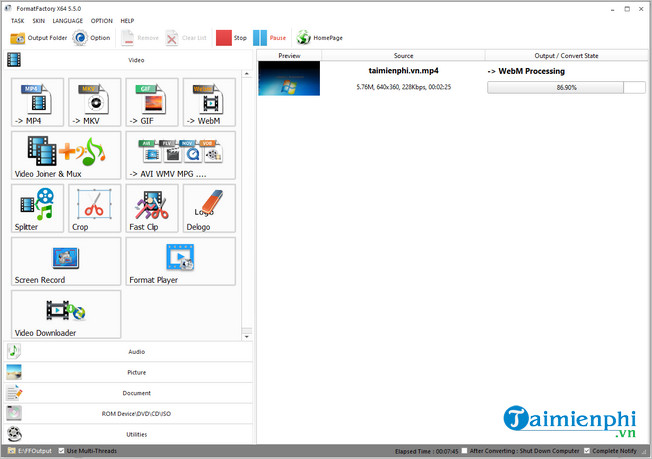Select the taimienphi.vn.mp4 file name

coord(403,71)
